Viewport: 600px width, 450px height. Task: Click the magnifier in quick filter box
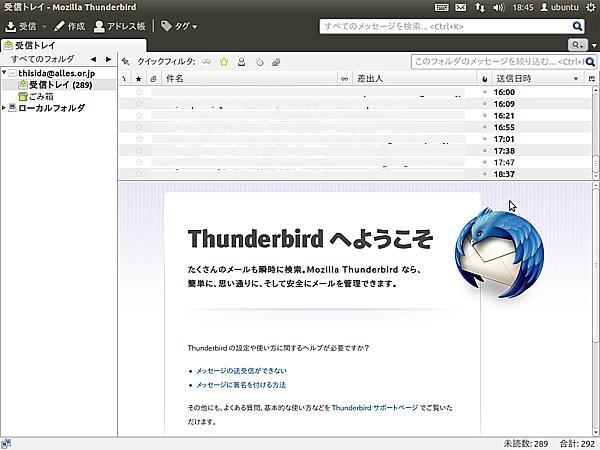tap(590, 62)
